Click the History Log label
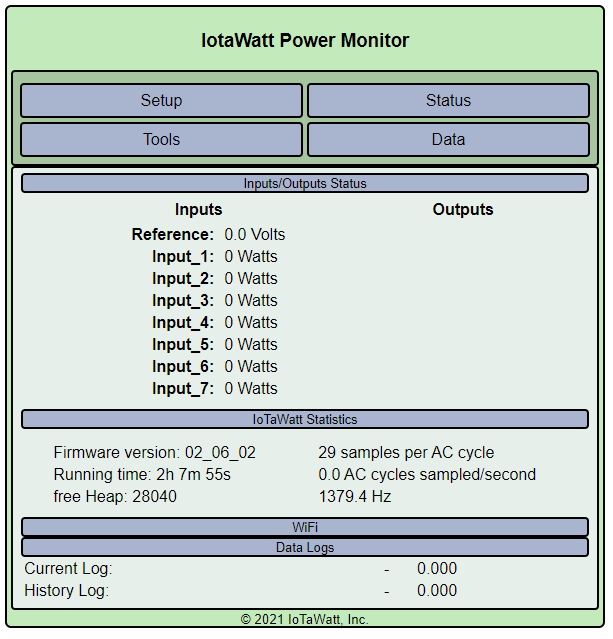Image resolution: width=613 pixels, height=639 pixels. click(66, 591)
